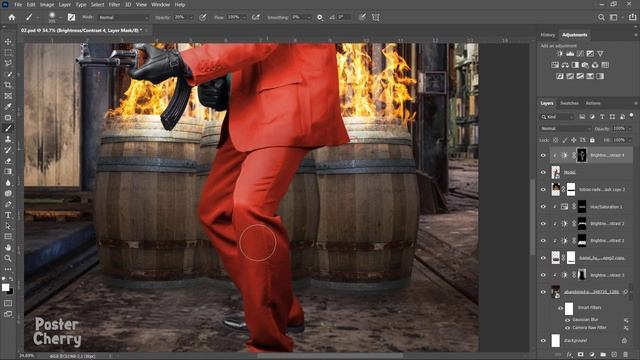Viewport: 640px width, 360px height.
Task: Create a new group folder
Action: tap(603, 355)
